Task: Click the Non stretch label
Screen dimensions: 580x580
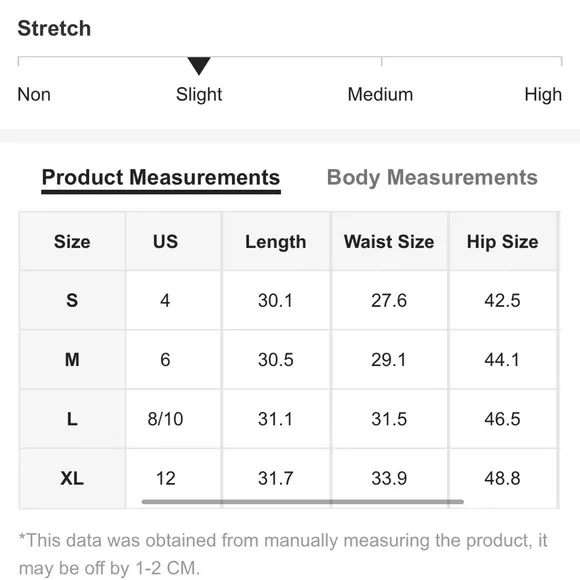Action: 34,94
